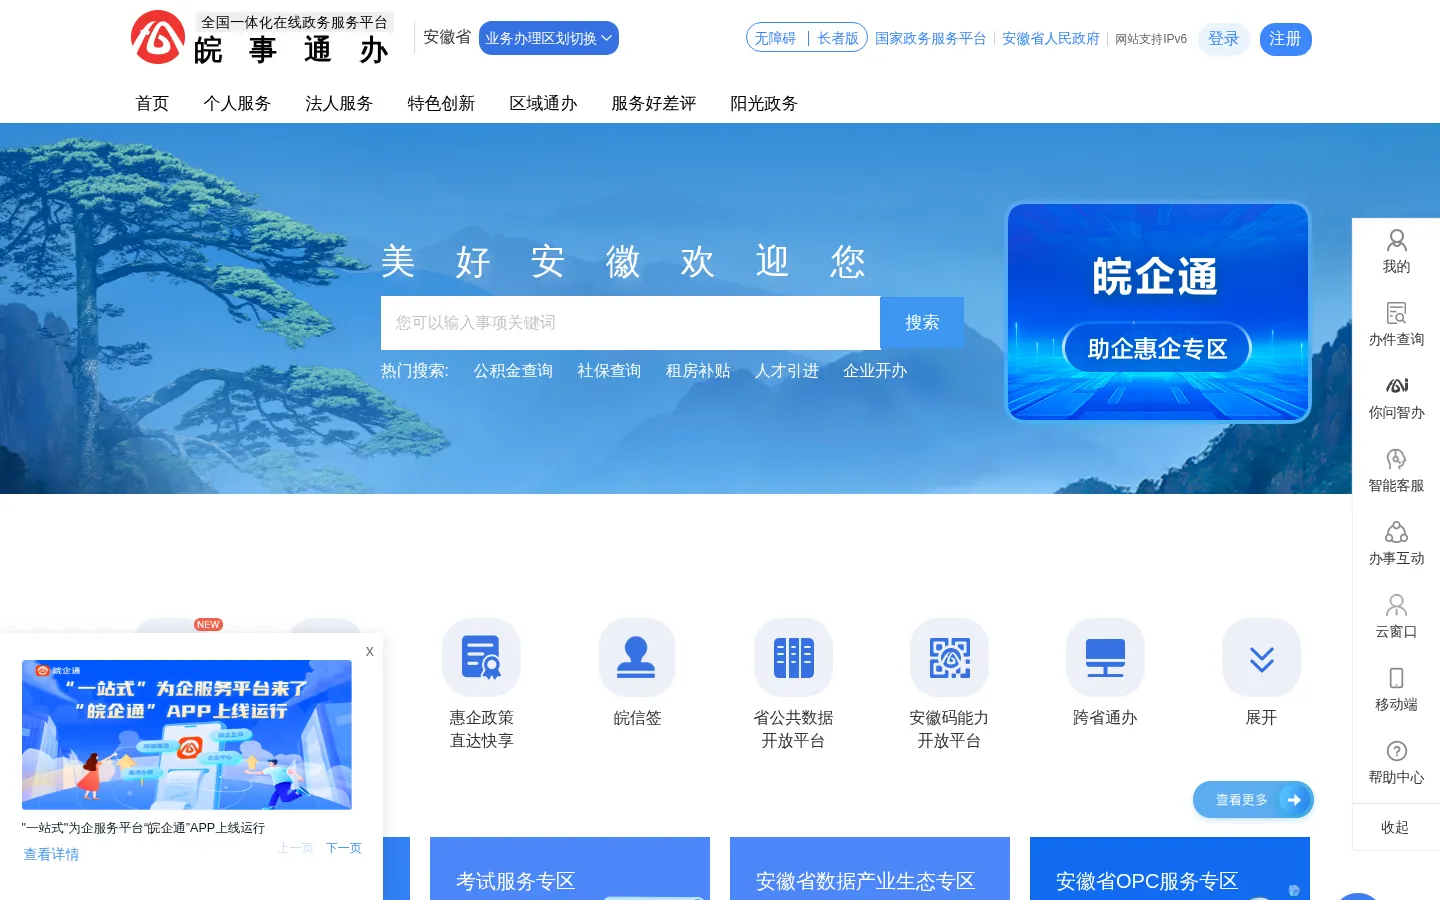Open 移动端 in the right sidebar
The height and width of the screenshot is (900, 1440).
(x=1396, y=690)
